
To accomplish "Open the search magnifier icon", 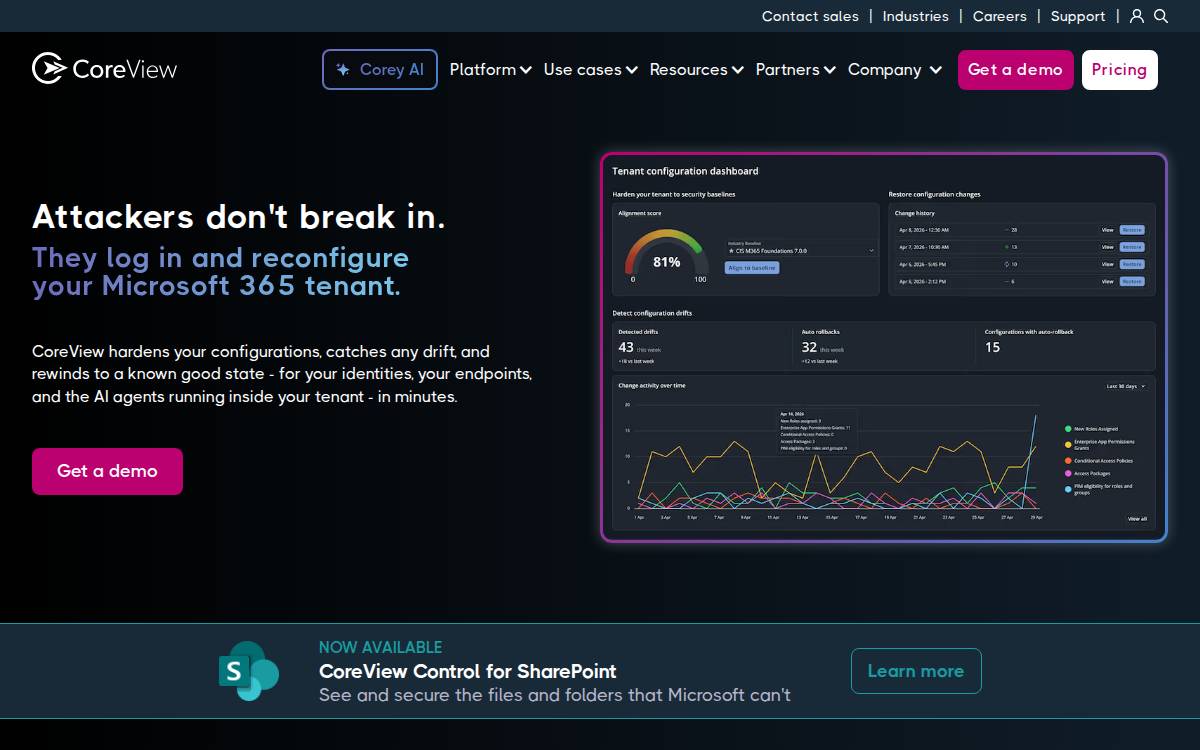I will click(1161, 16).
